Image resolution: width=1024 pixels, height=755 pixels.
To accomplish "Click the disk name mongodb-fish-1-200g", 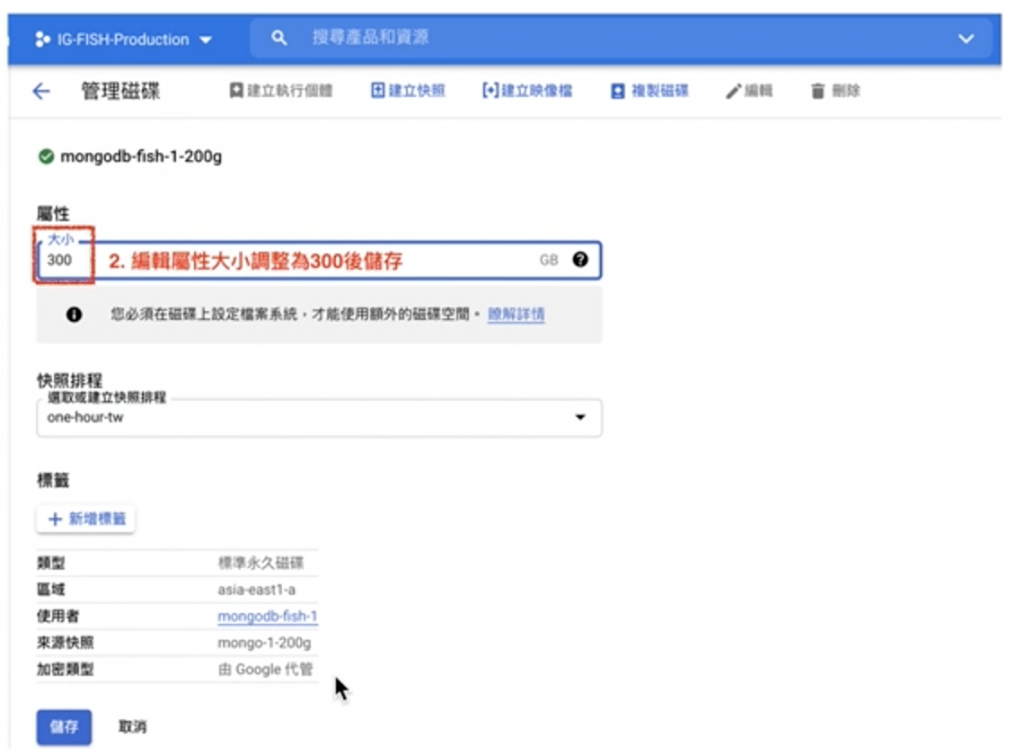I will click(x=141, y=157).
